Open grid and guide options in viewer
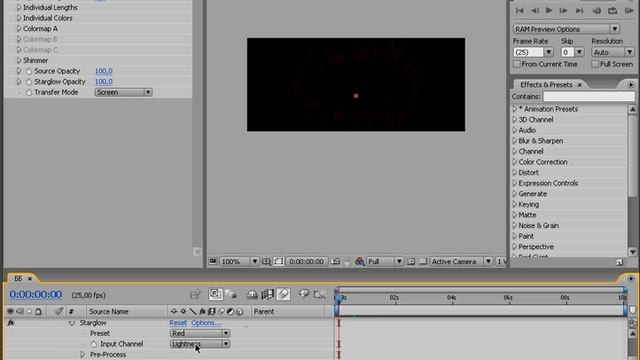The width and height of the screenshot is (640, 360). (x=266, y=261)
